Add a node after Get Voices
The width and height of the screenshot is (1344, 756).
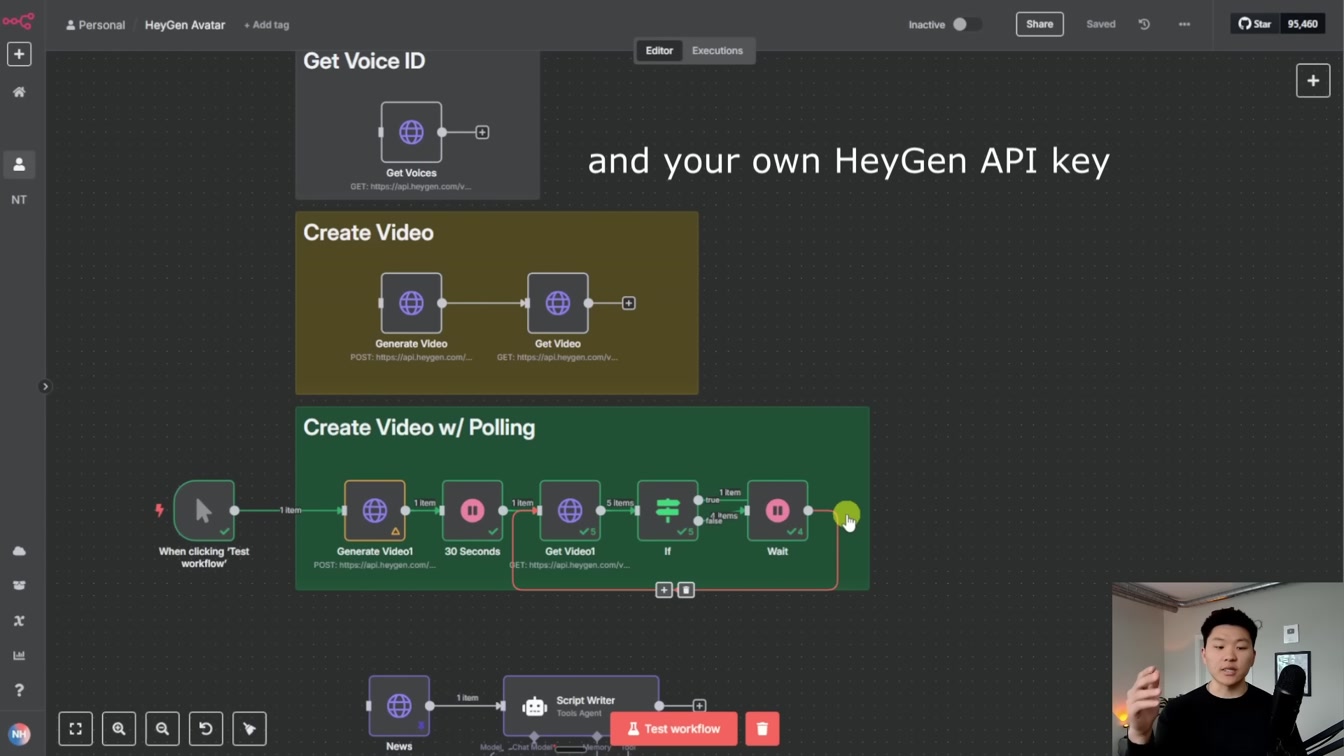point(482,132)
